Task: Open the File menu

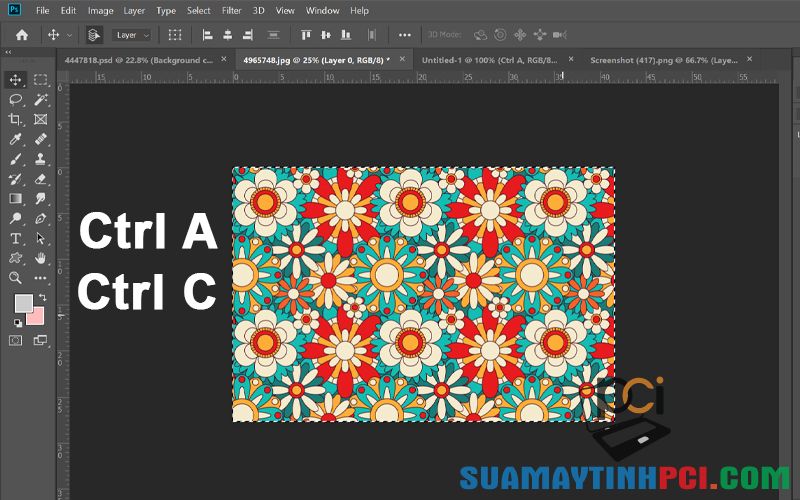Action: 43,10
